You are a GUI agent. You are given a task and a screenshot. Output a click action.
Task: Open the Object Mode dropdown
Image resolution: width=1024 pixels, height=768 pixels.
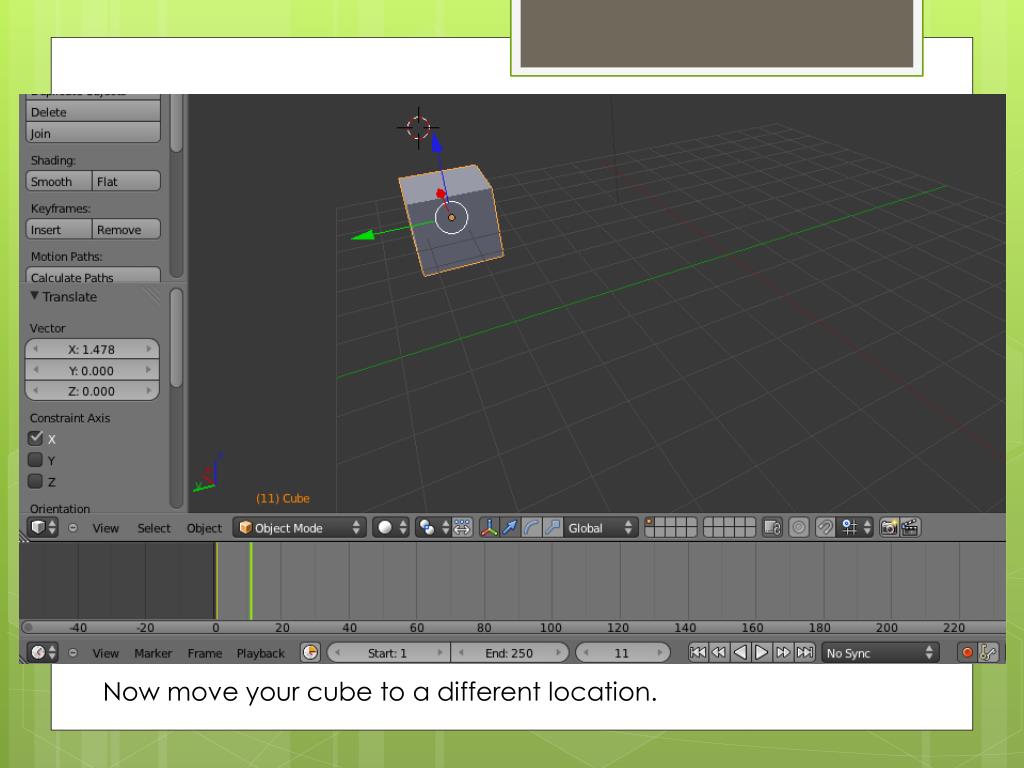(300, 528)
